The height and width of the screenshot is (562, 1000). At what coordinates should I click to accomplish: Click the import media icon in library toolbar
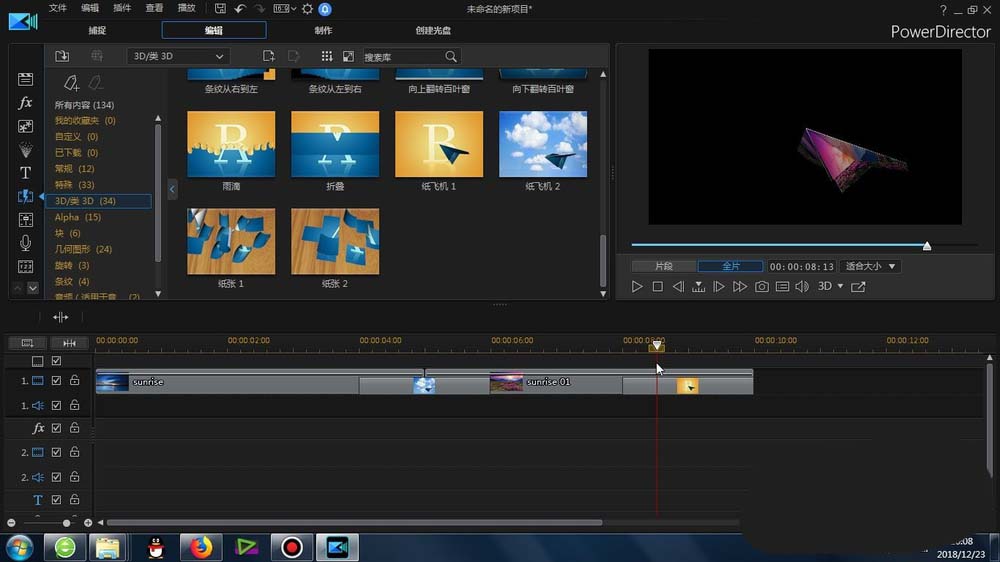62,56
